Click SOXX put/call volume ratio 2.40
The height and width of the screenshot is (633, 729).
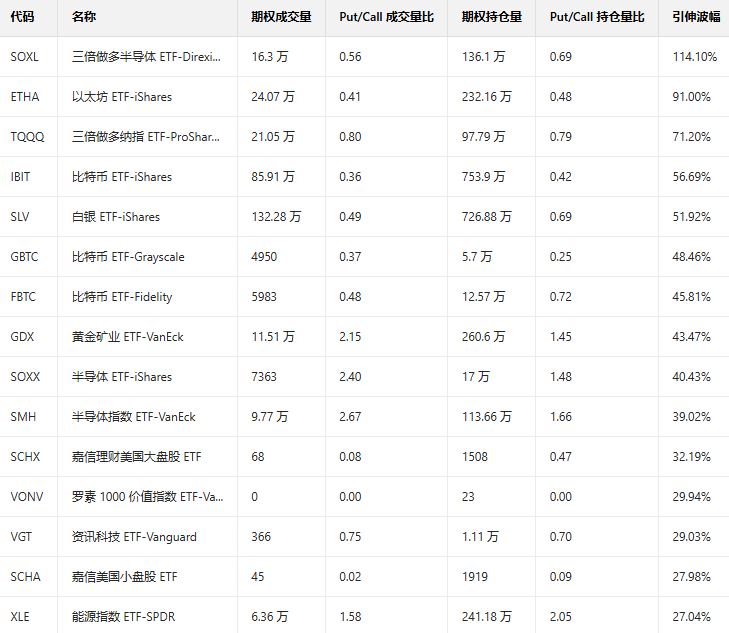[350, 376]
